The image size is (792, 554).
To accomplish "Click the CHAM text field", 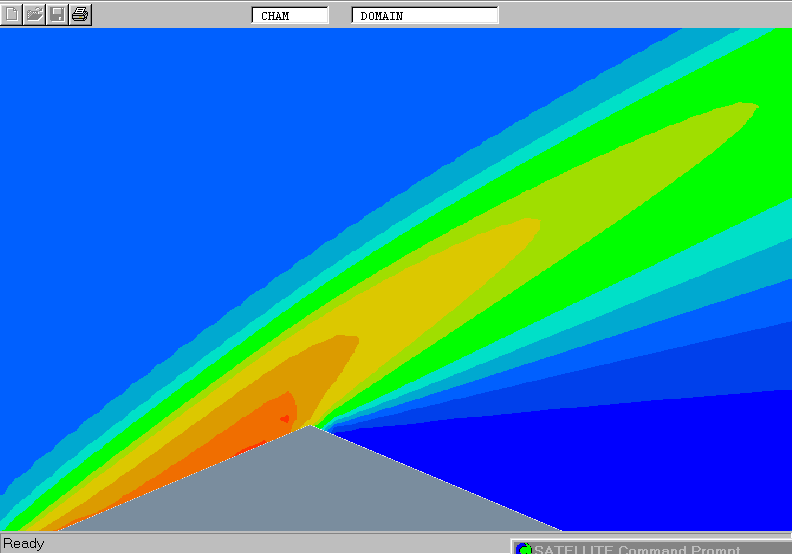I will 290,16.
